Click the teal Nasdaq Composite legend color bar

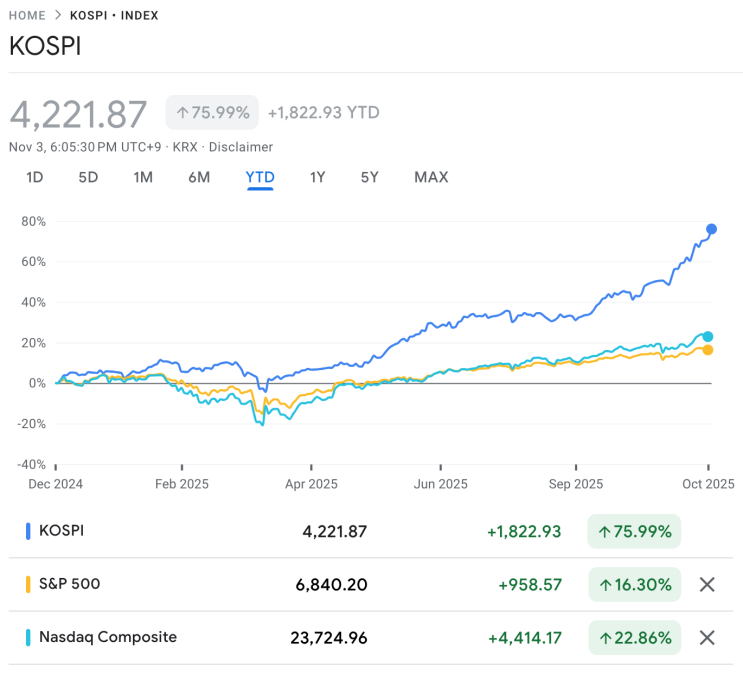pos(28,637)
